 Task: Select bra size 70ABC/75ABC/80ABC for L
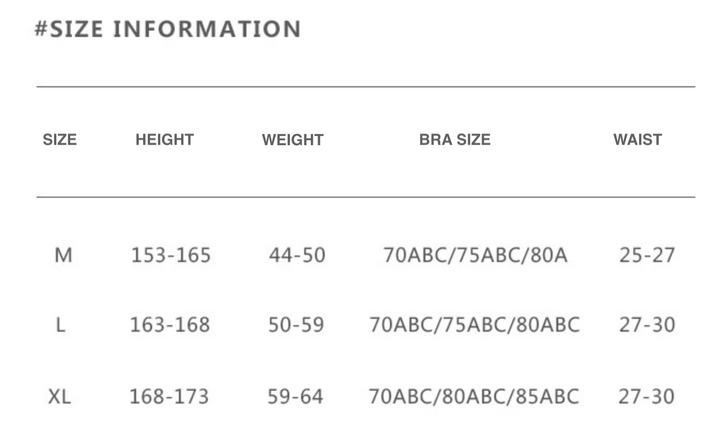click(x=474, y=325)
